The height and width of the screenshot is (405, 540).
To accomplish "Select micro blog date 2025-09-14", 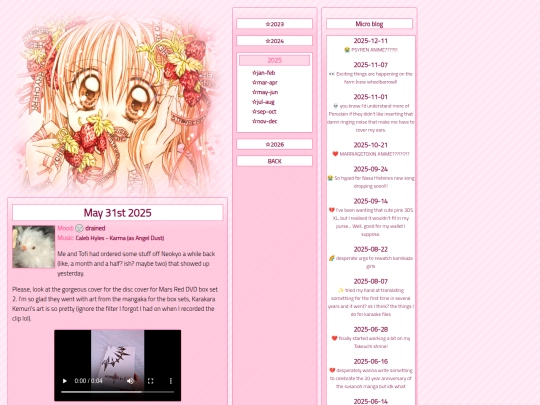I will point(371,201).
